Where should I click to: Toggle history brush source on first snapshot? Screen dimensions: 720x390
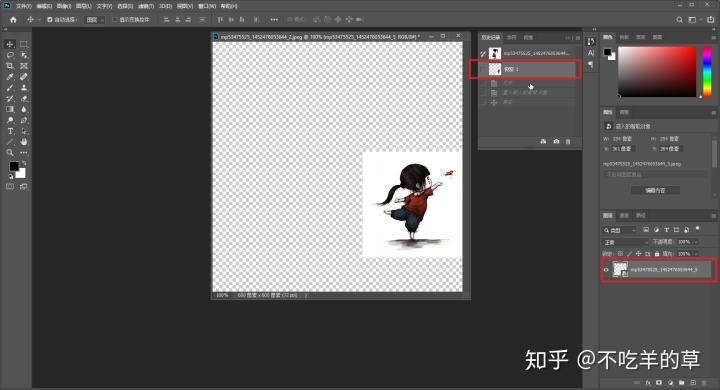(483, 53)
